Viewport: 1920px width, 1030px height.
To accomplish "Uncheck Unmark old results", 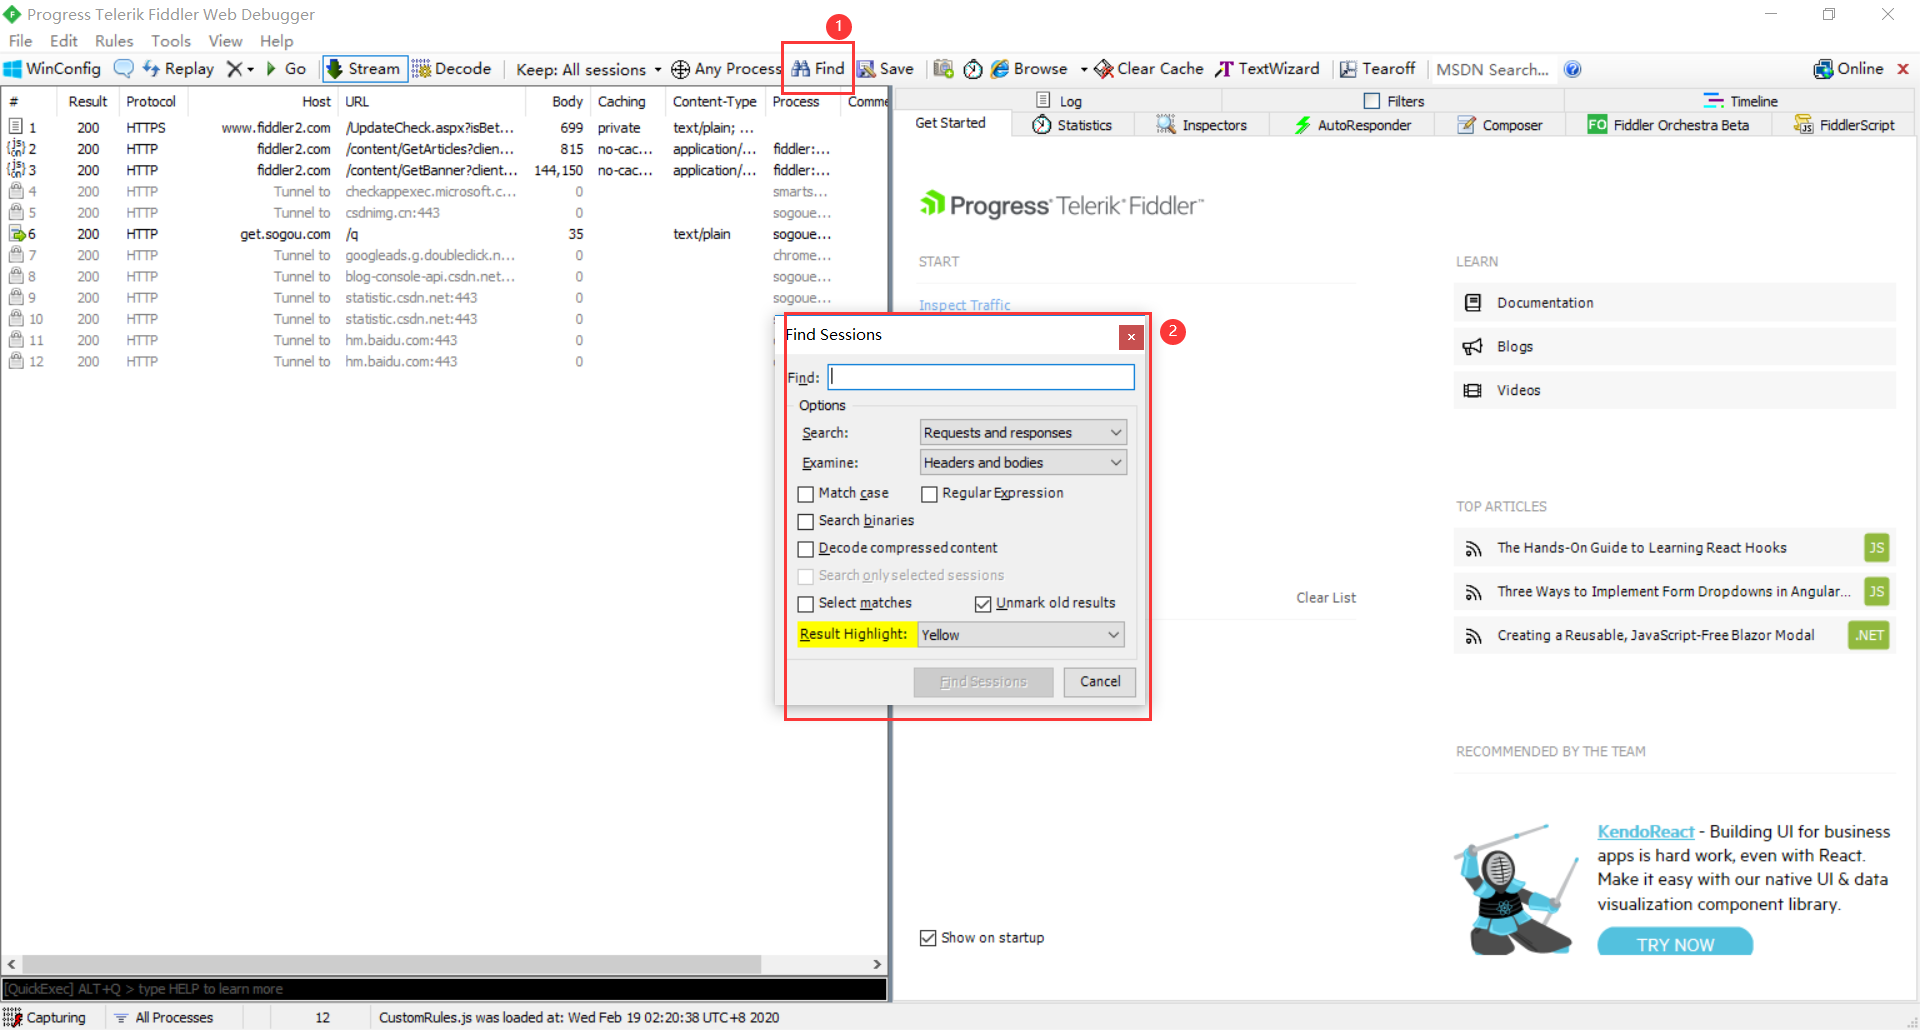I will point(983,604).
